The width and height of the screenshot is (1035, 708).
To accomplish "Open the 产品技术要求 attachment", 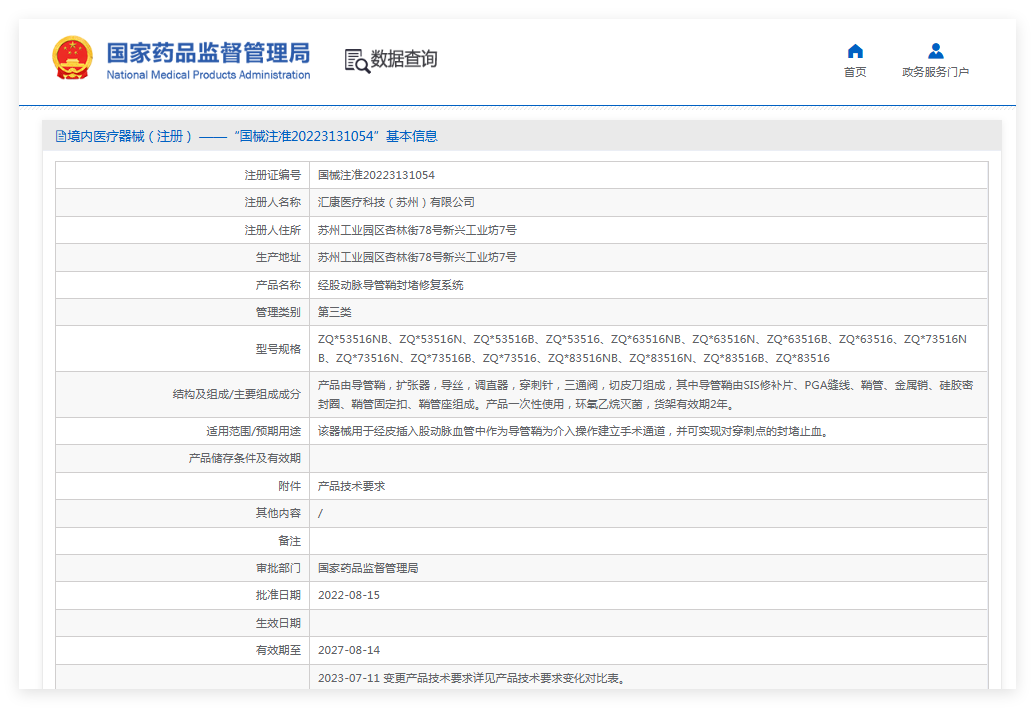I will tap(351, 486).
